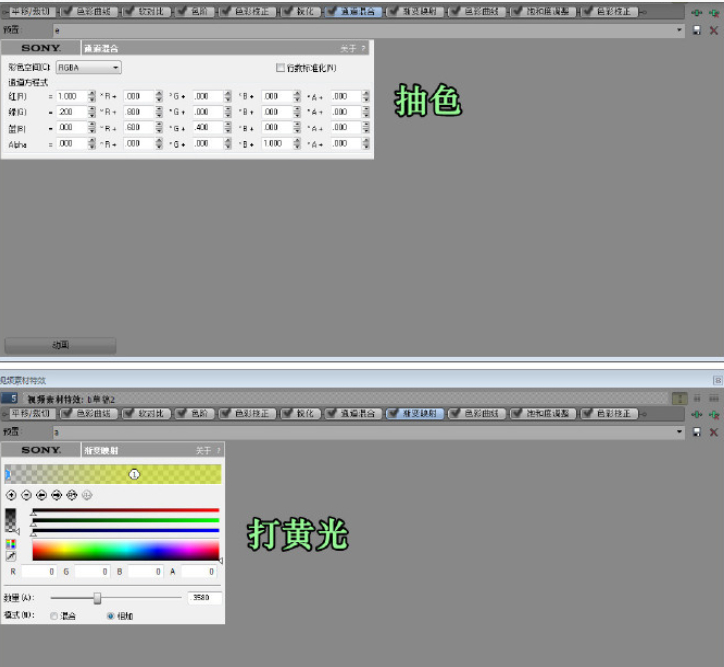This screenshot has height=667, width=724.
Task: Open 平移/裁切 tab in Channel Blend chain
Action: (30, 11)
